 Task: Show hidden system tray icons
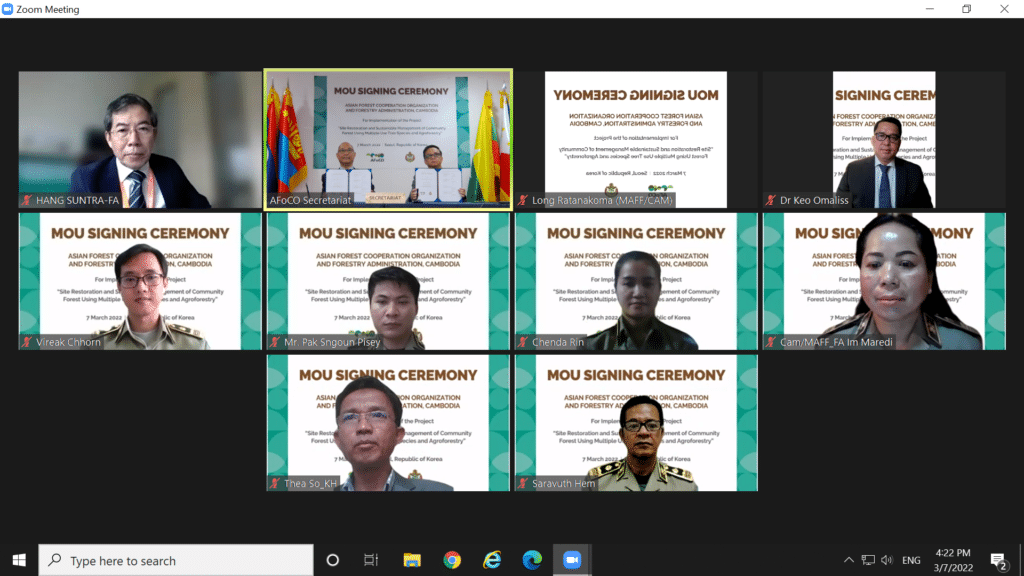pyautogui.click(x=848, y=560)
